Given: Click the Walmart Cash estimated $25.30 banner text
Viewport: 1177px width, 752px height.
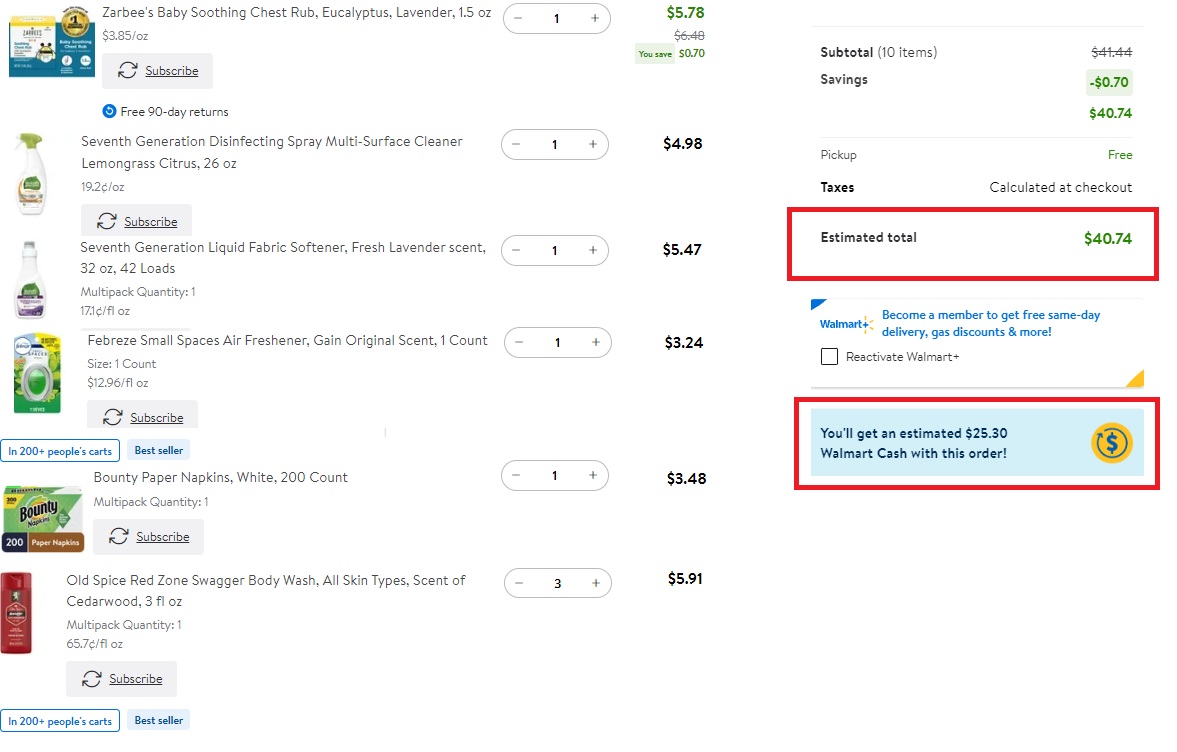Looking at the screenshot, I should [914, 443].
